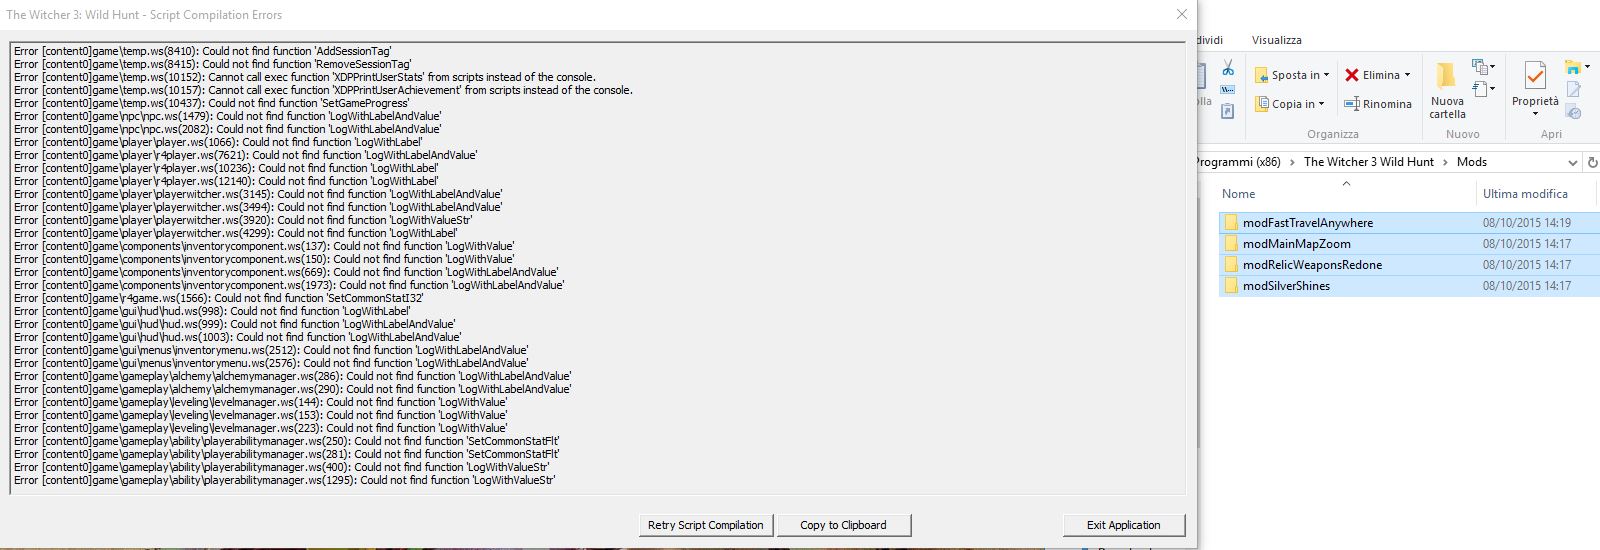Click the Edit icon in Apri group
Screen dimensions: 1600x550
[x=1574, y=90]
